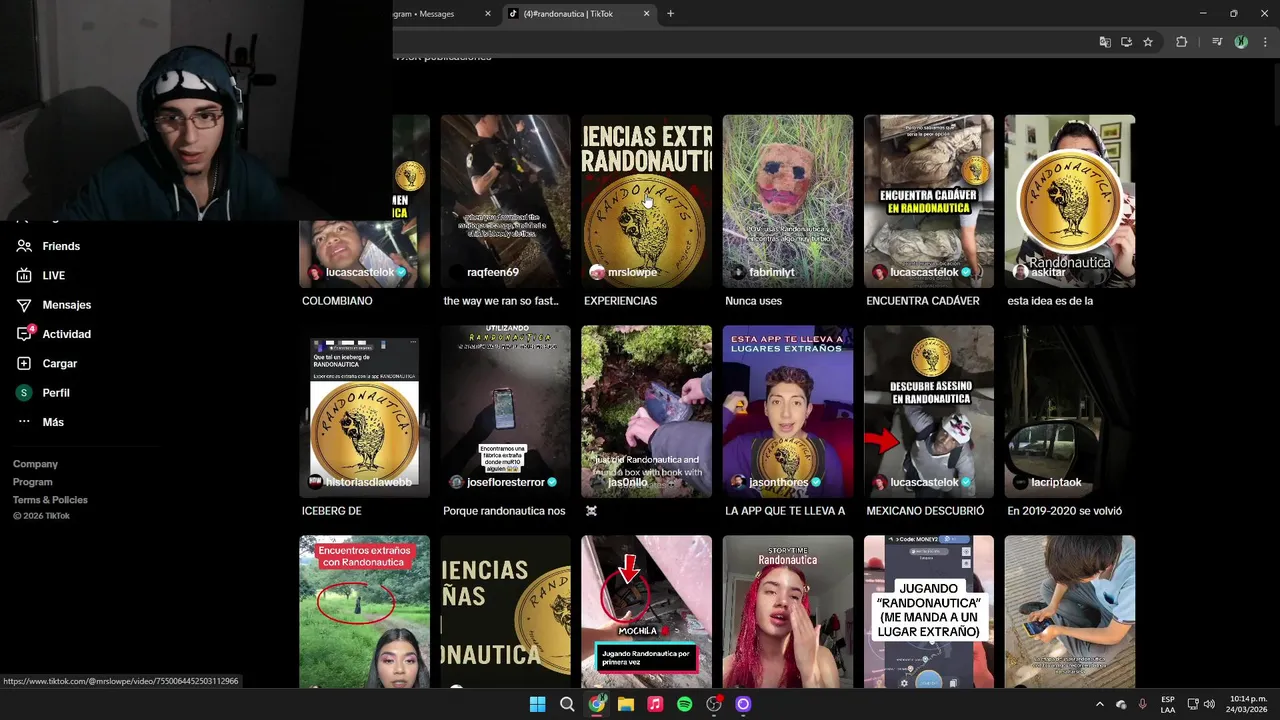Open the Terms & Policies footer link
Screen dimensions: 1280x720
point(50,500)
